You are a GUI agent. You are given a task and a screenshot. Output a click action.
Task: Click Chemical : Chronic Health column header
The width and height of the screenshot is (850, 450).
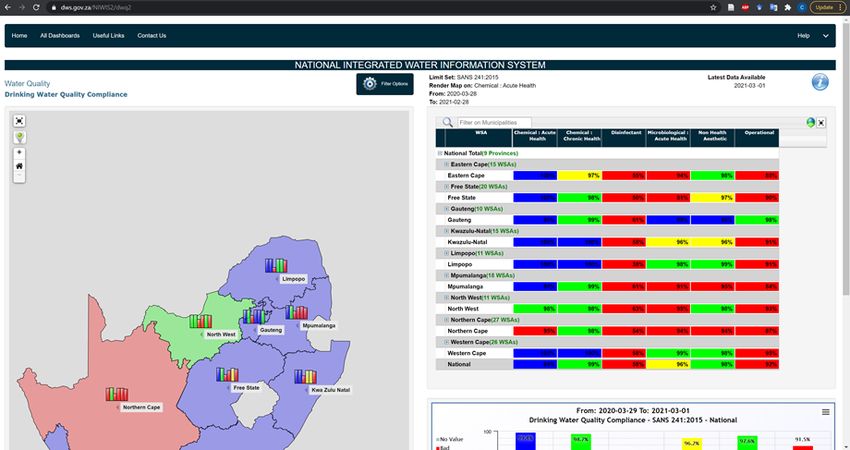579,137
